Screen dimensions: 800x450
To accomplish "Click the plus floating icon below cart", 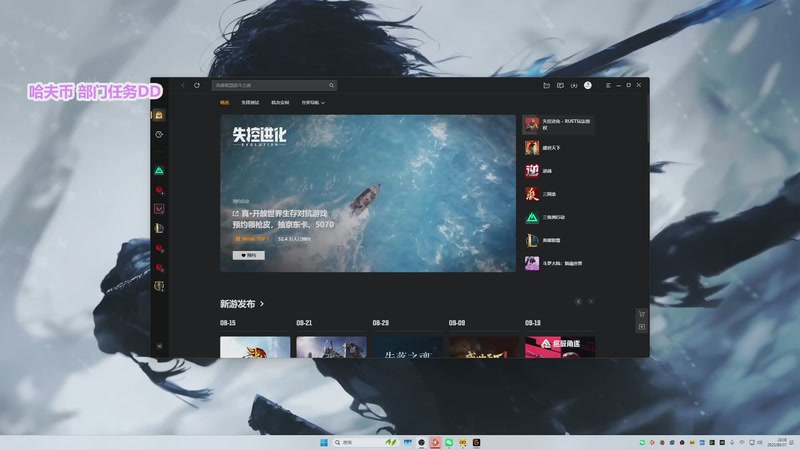I will click(642, 327).
